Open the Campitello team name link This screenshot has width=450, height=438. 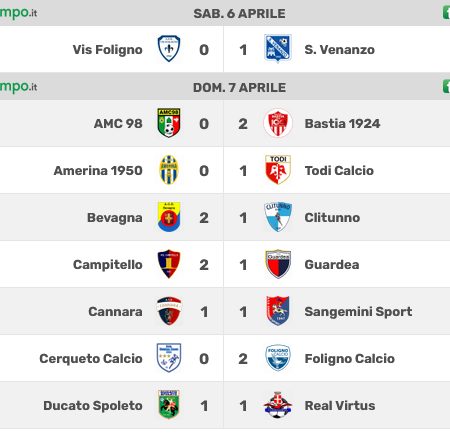click(x=108, y=265)
